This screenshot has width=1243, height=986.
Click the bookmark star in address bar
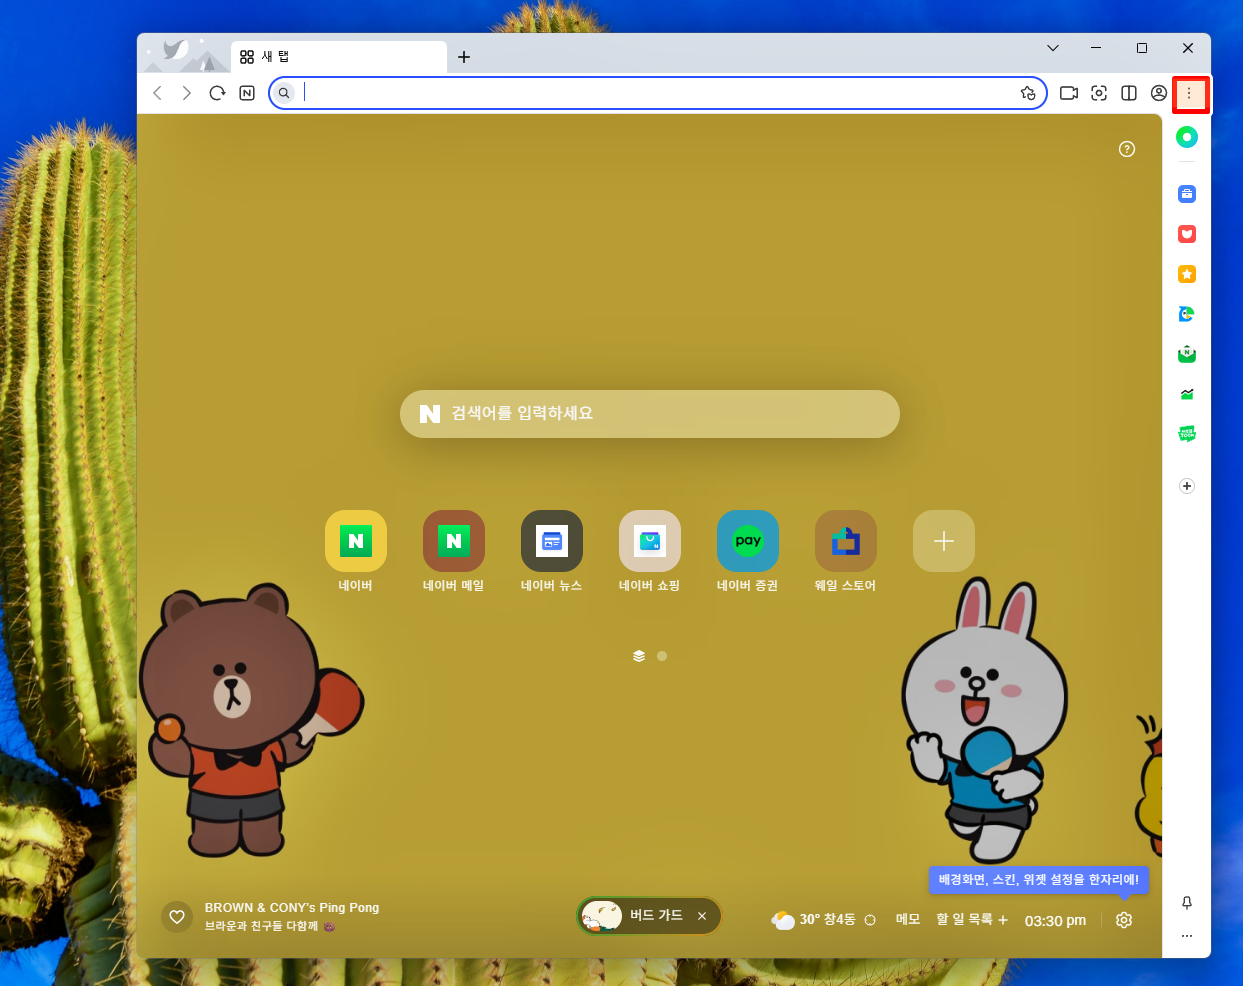coord(1028,93)
